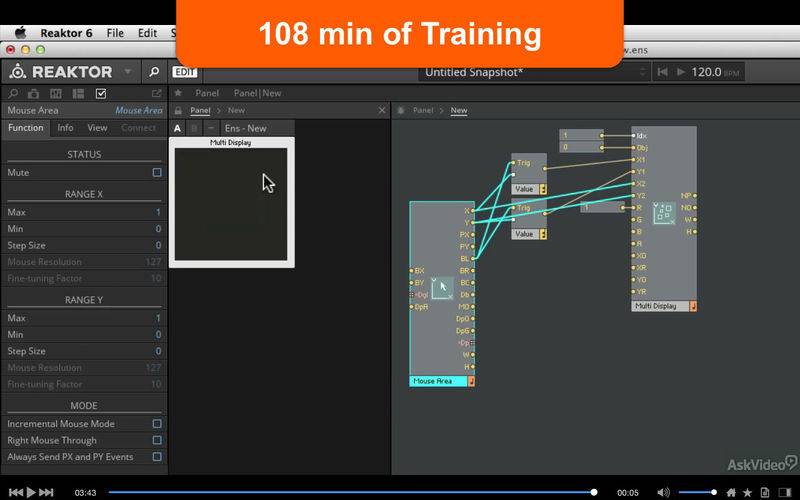The height and width of the screenshot is (500, 800).
Task: Click the minus button beside B
Action: tap(211, 128)
